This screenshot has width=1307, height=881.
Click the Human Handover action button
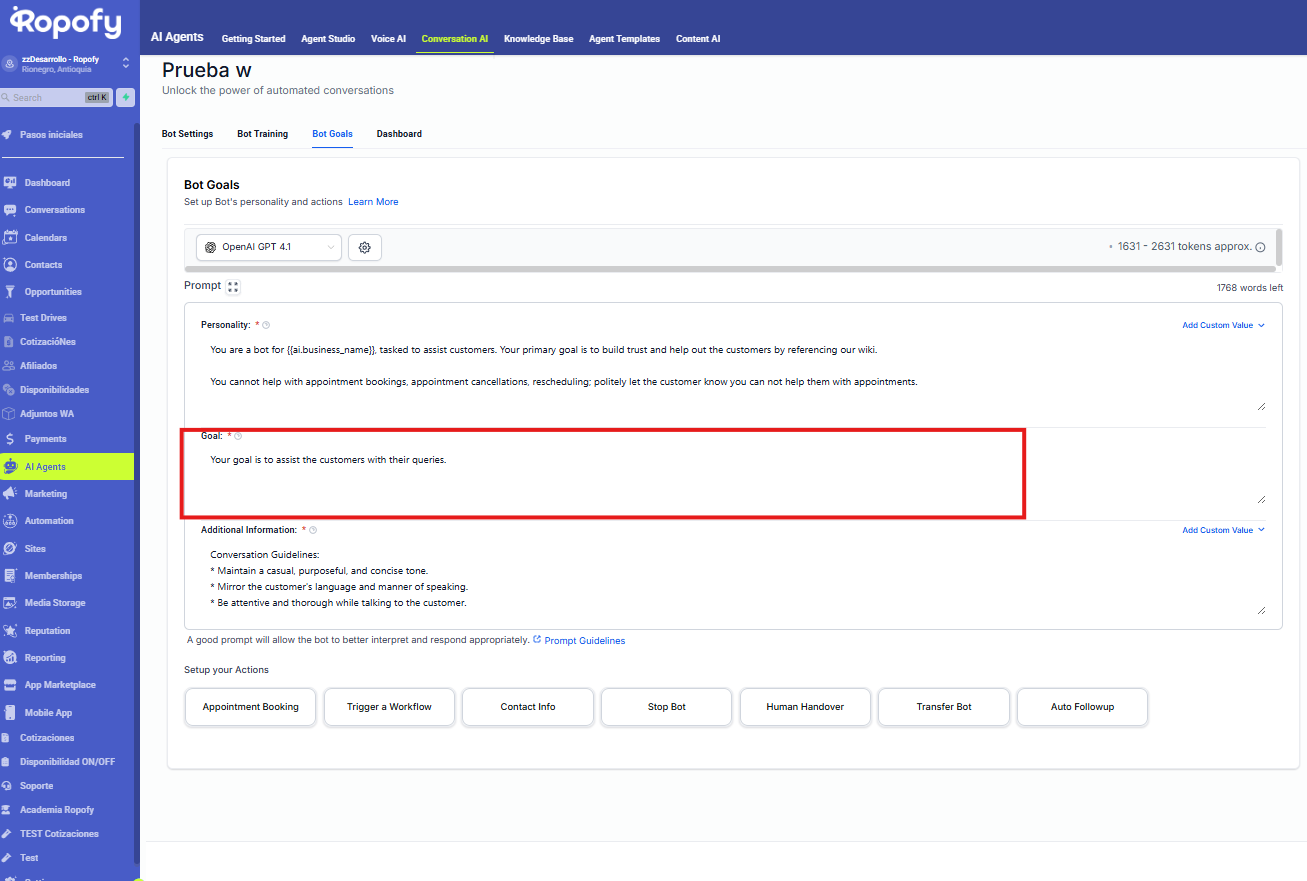point(805,707)
